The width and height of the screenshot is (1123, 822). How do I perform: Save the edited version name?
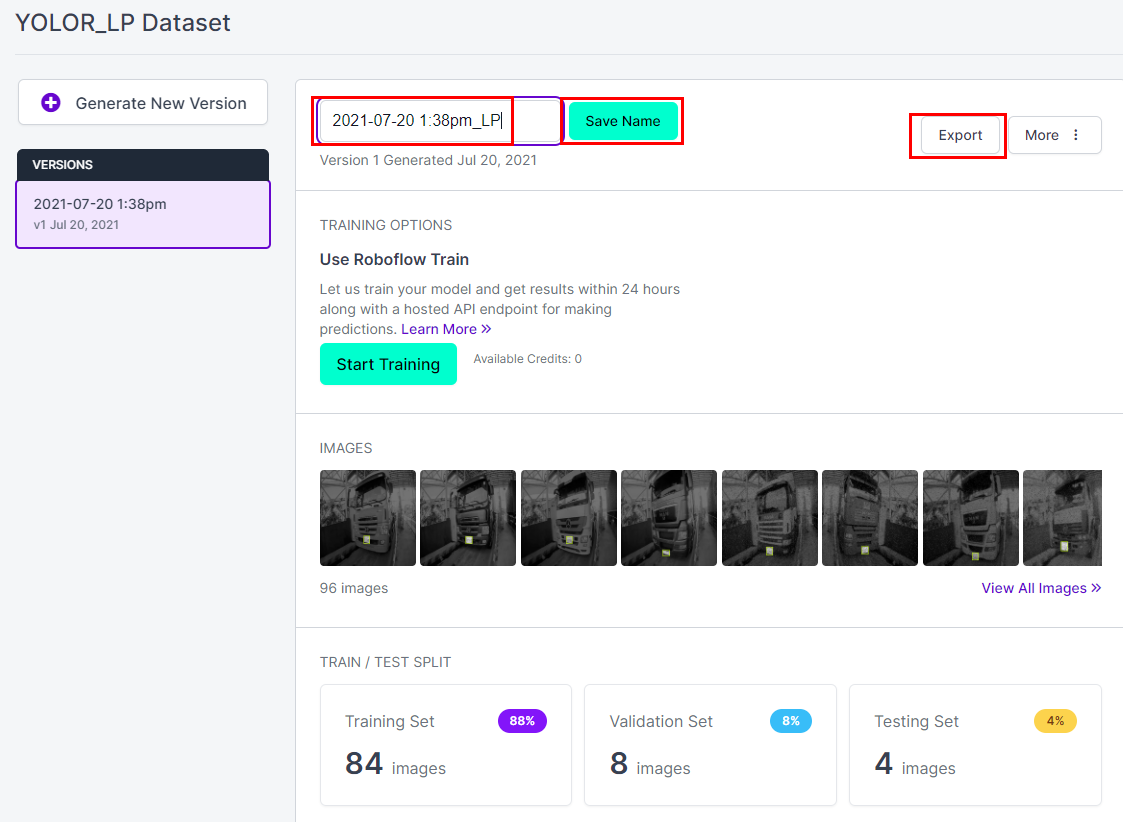623,121
